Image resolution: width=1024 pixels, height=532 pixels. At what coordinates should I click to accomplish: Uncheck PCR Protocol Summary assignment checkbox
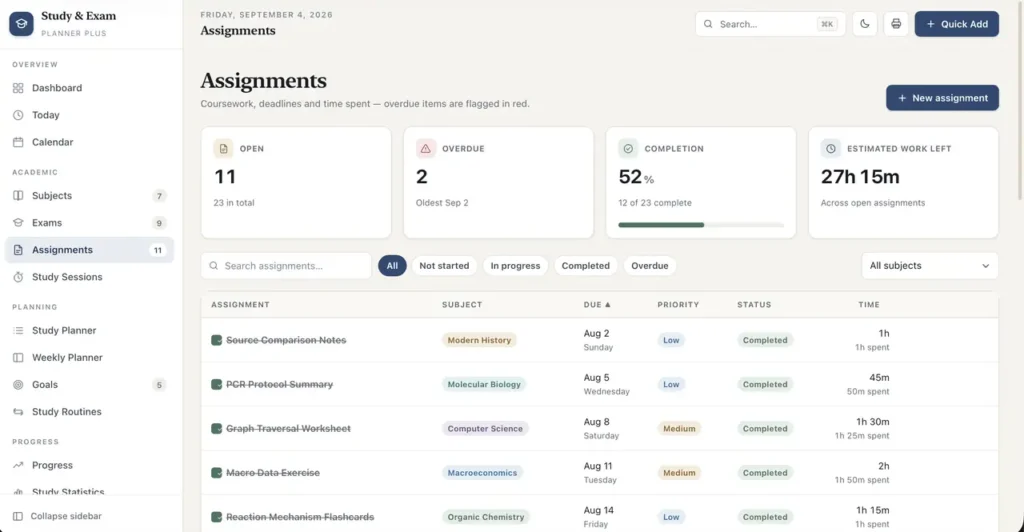[x=216, y=384]
